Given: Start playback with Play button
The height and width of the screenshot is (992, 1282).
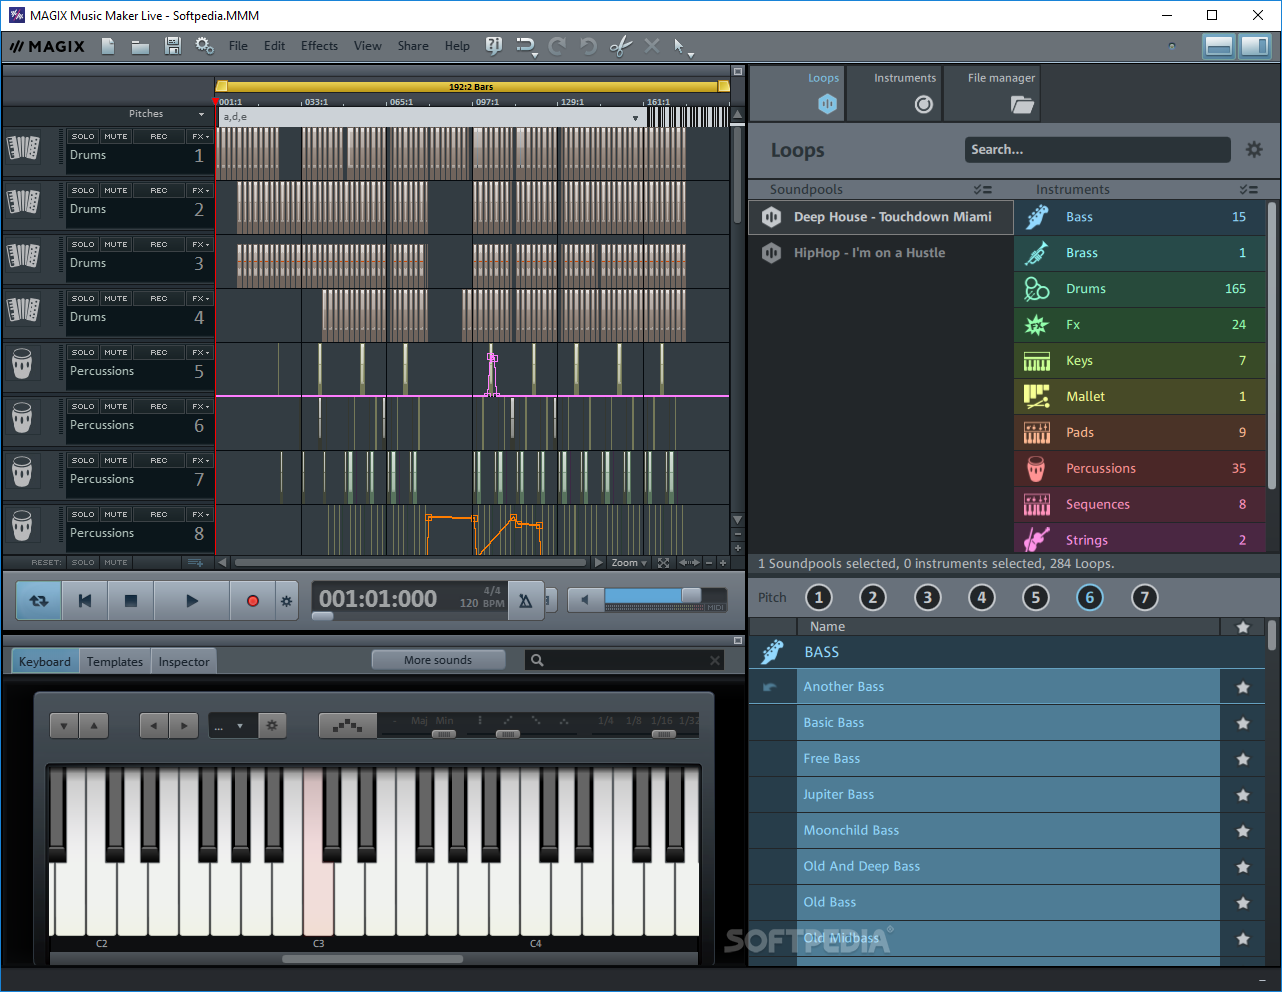Looking at the screenshot, I should (x=192, y=601).
